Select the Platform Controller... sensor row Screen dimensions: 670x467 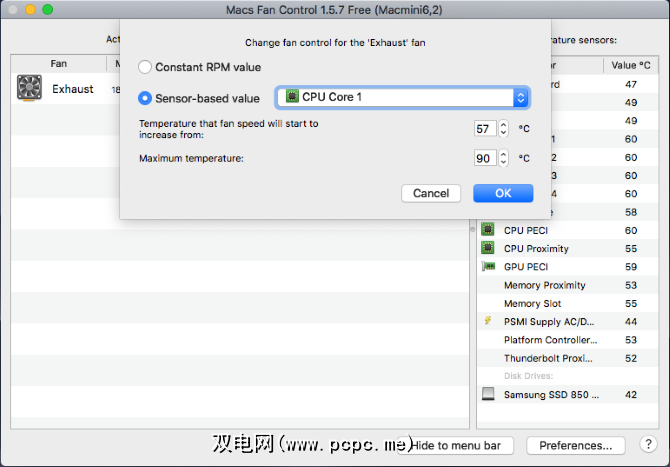pyautogui.click(x=567, y=340)
